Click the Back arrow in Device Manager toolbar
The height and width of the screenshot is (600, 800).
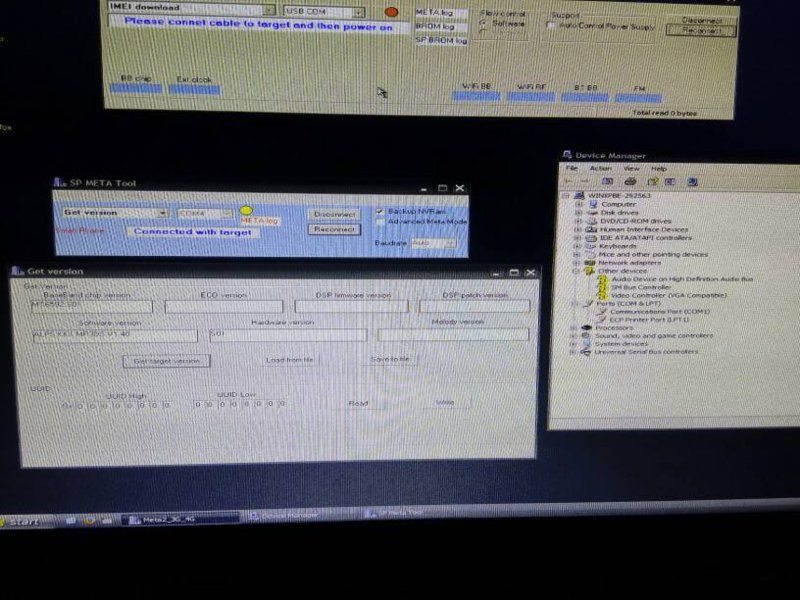point(569,181)
